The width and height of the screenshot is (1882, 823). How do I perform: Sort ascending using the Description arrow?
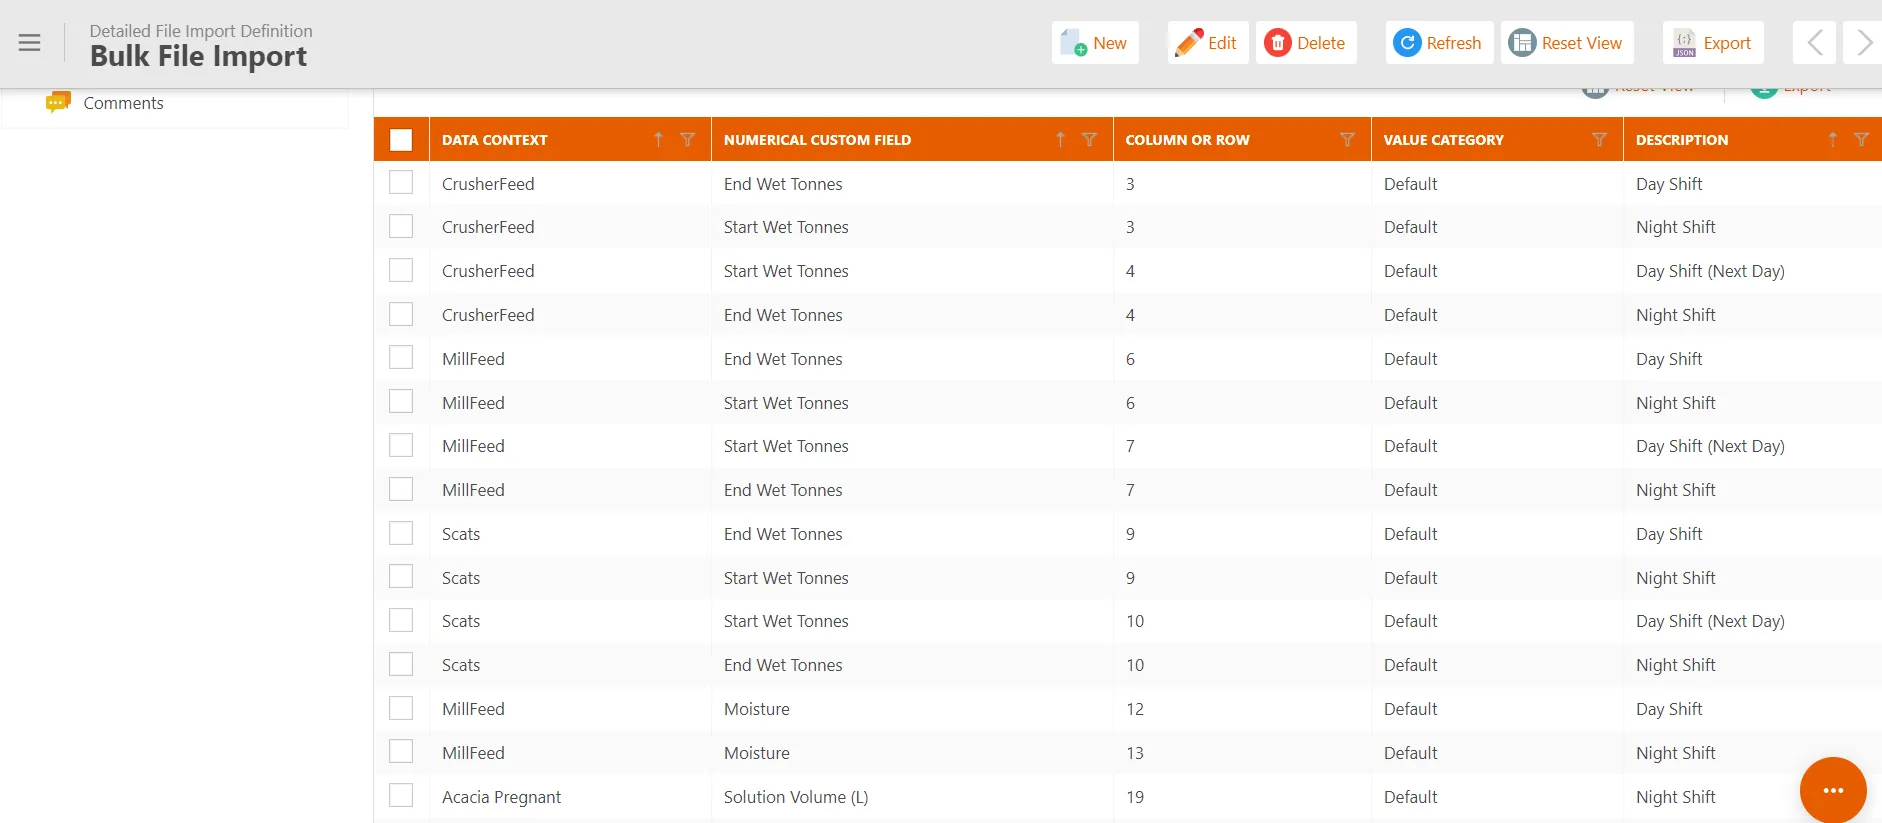click(1832, 140)
